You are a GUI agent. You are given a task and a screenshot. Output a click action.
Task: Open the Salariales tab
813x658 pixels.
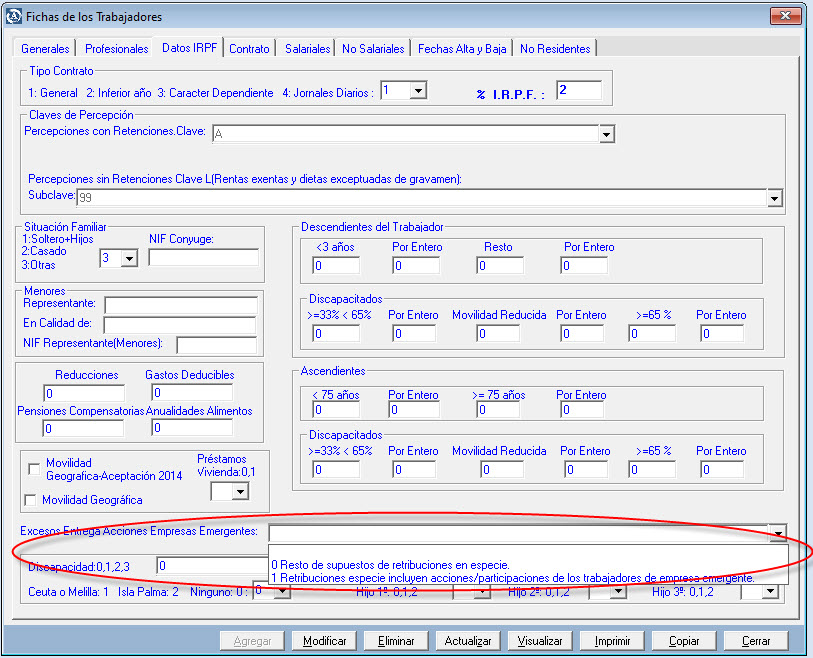307,49
